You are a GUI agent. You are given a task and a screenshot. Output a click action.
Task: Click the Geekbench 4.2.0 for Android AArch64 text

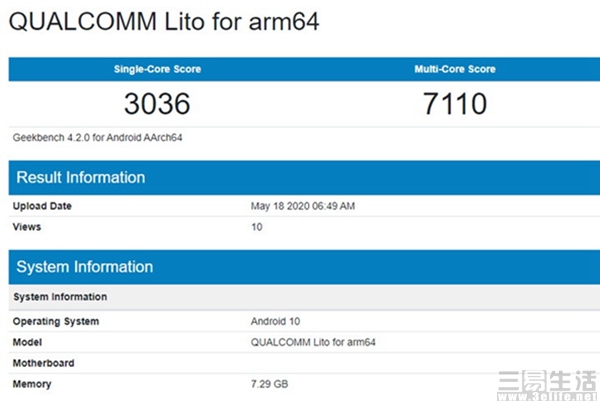[x=98, y=137]
